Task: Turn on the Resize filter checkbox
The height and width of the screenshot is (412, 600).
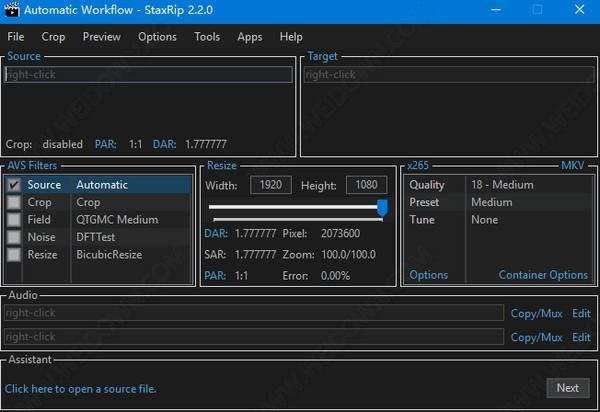Action: pos(14,255)
